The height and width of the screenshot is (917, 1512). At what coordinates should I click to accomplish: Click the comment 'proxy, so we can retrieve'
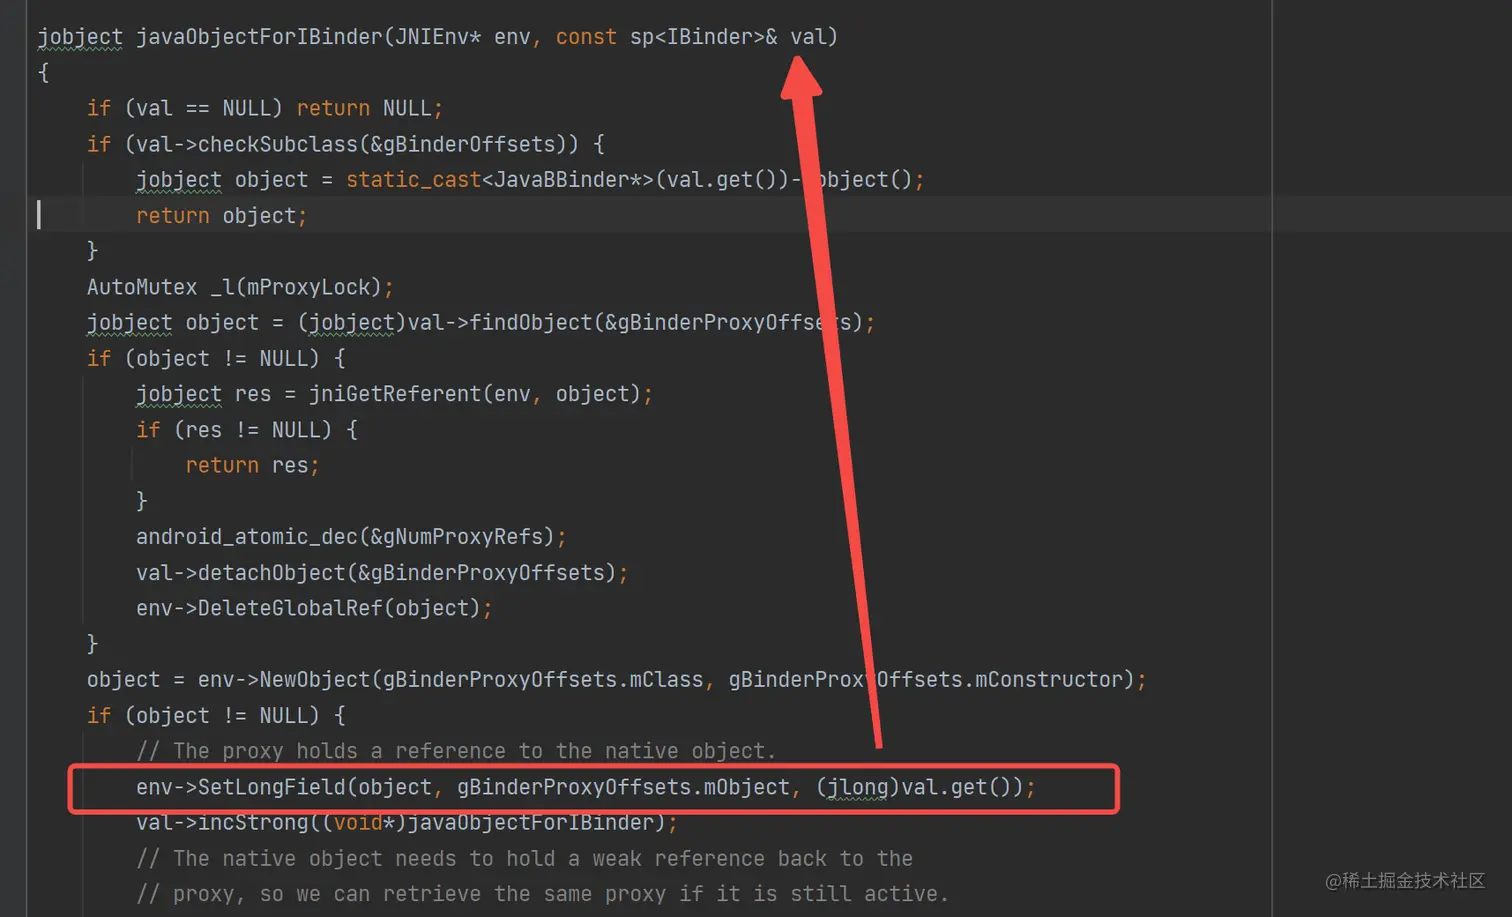click(542, 894)
